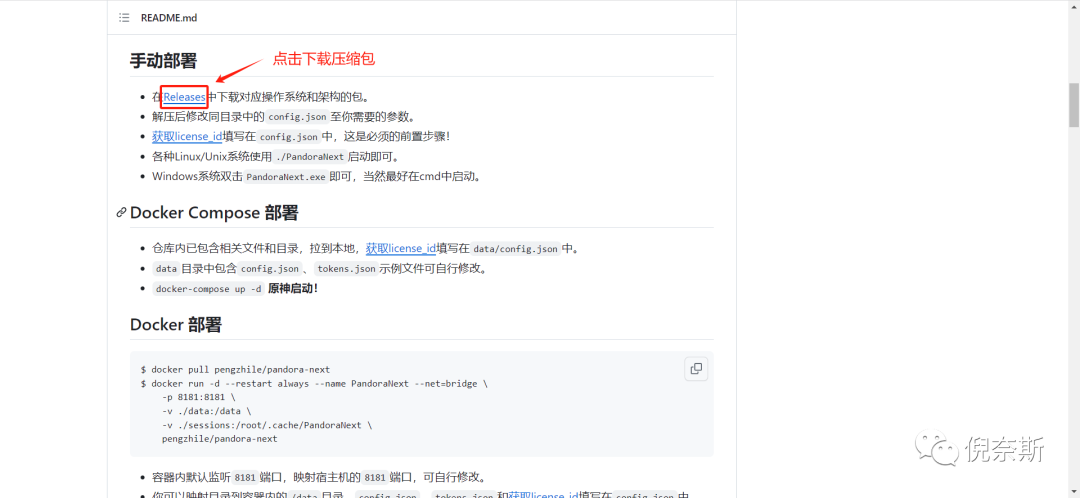This screenshot has height=498, width=1080.
Task: Click the Docker 部署 heading
Action: [x=176, y=324]
